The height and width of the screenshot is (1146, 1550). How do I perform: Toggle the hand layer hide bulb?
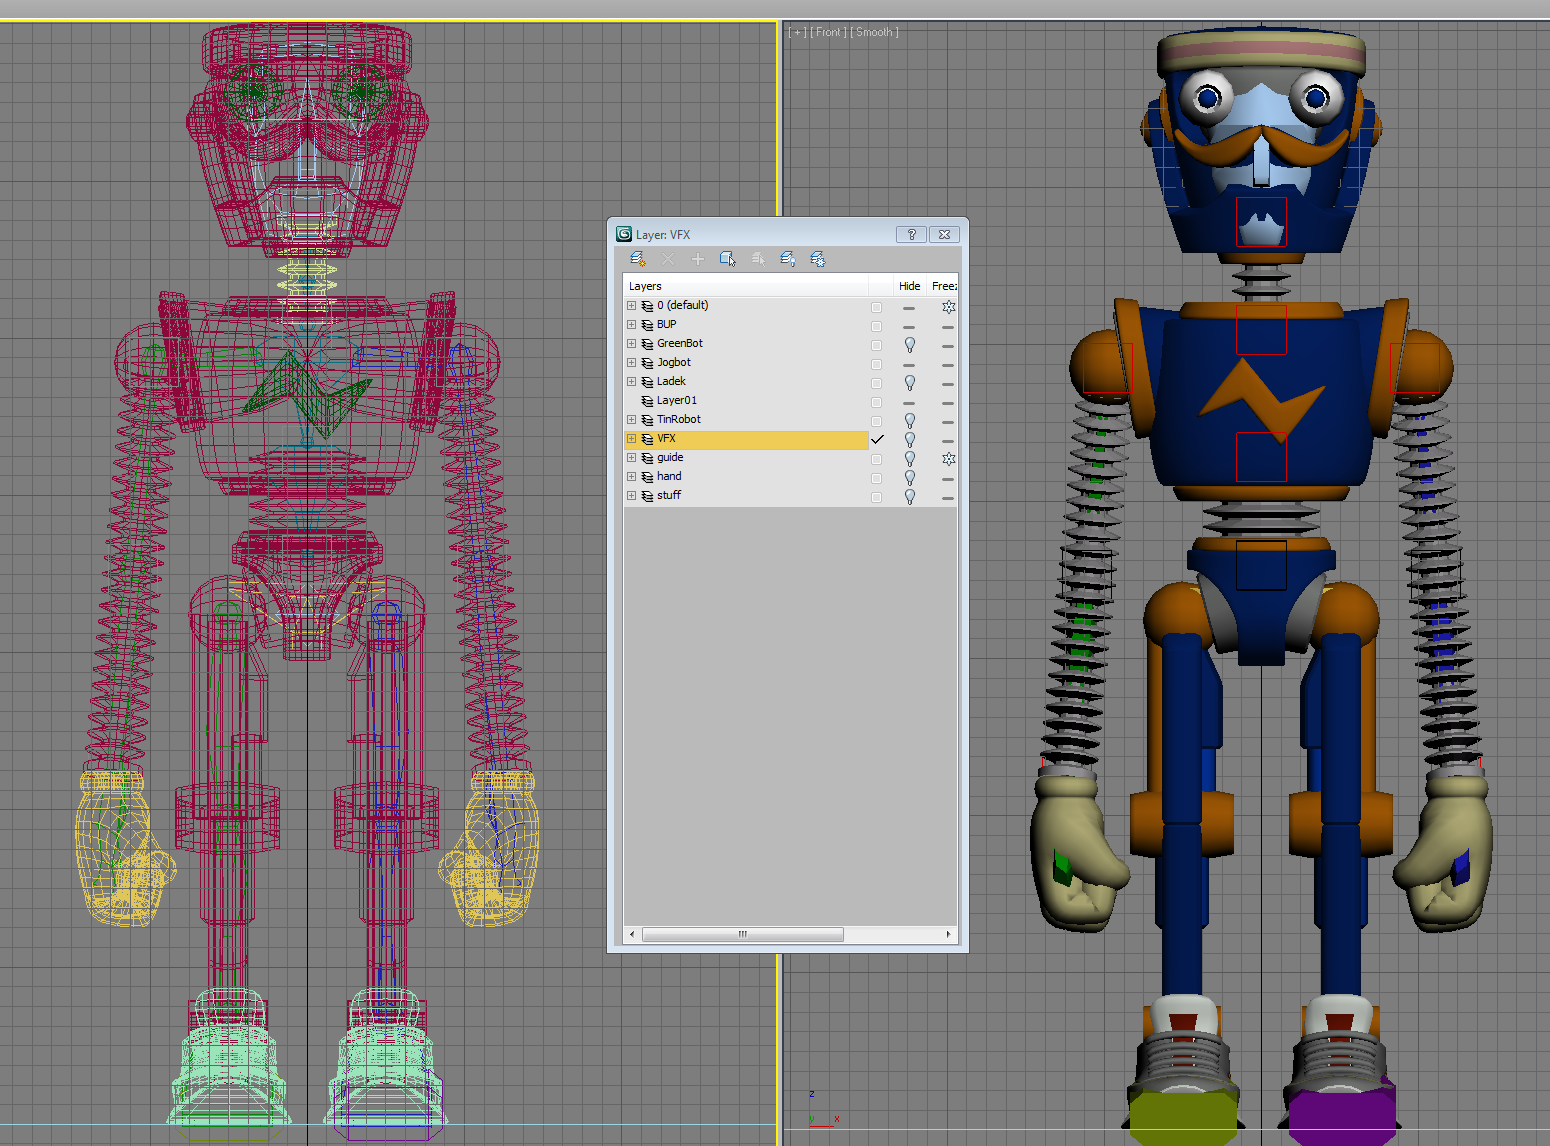(910, 477)
